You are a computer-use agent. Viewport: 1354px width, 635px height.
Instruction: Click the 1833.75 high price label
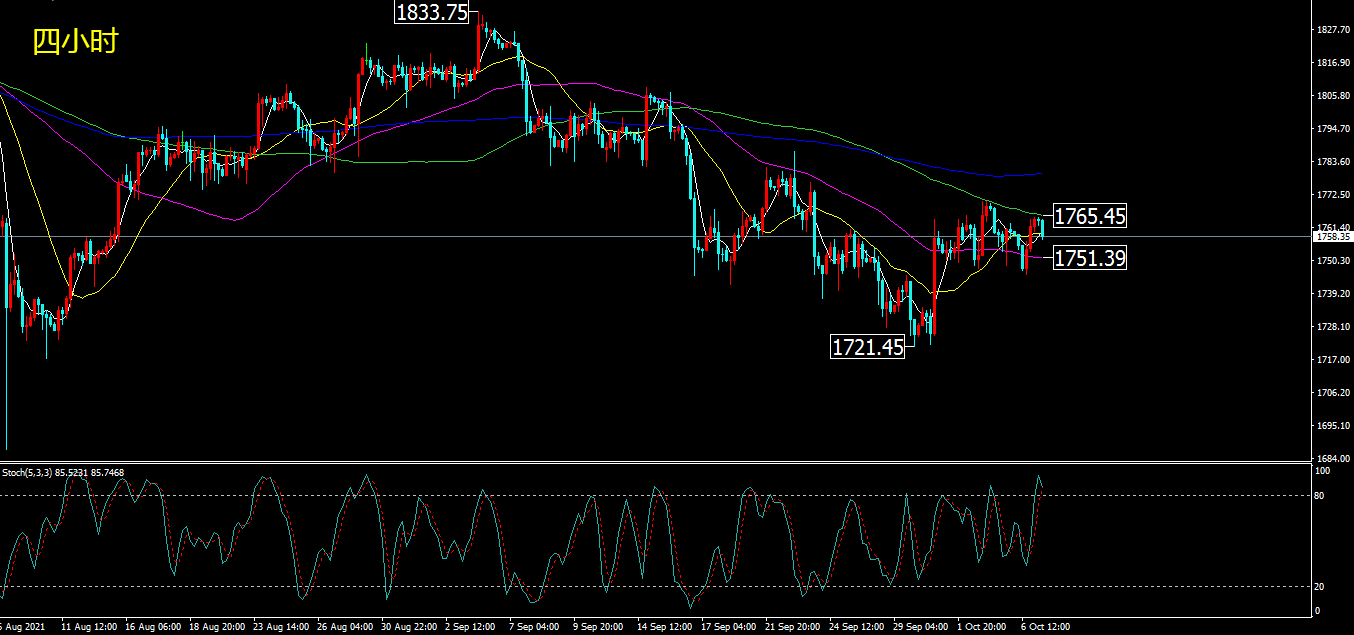[432, 12]
